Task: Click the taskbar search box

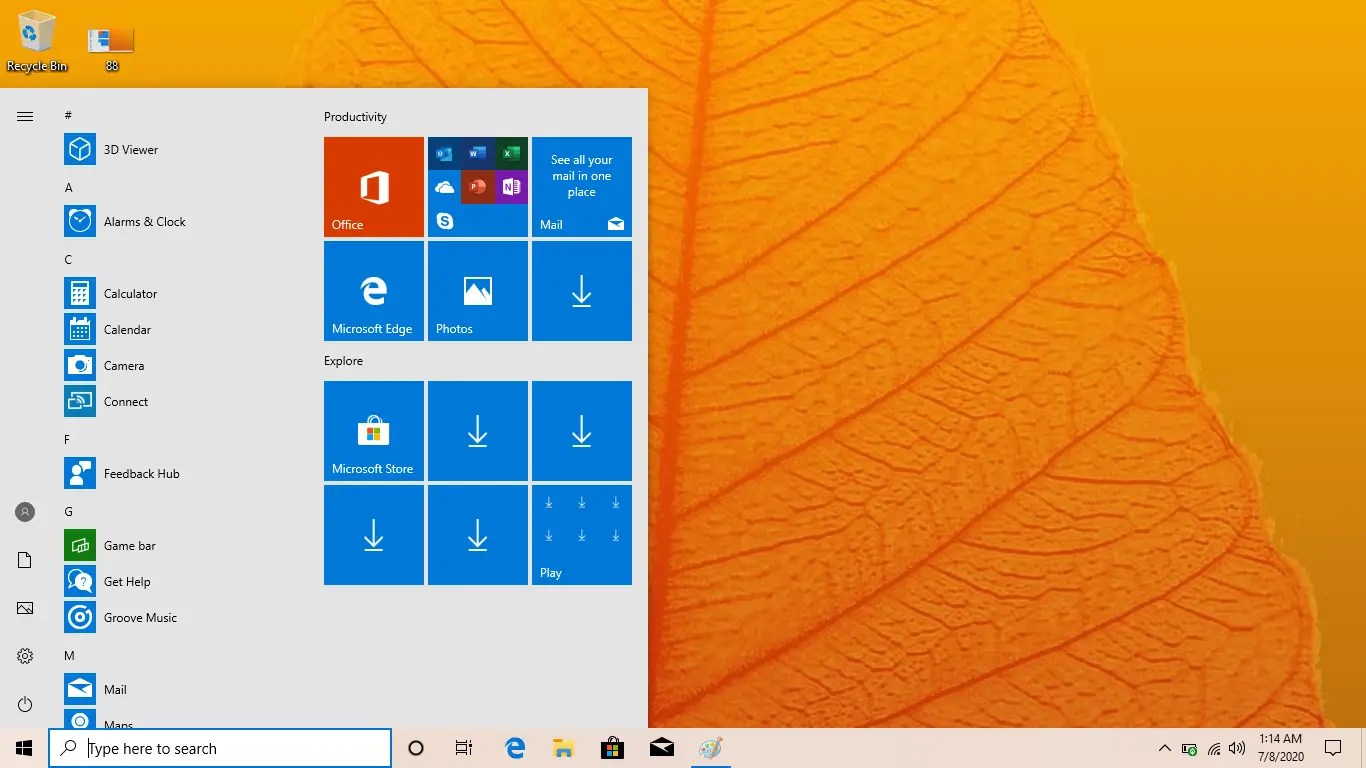Action: (220, 748)
